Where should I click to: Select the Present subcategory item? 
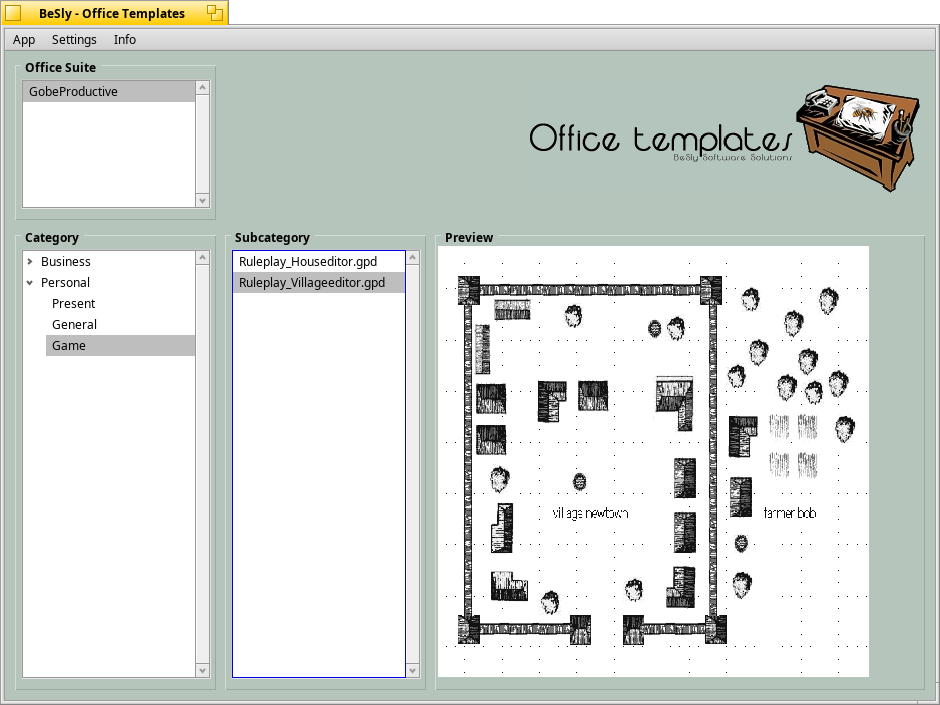[x=74, y=304]
